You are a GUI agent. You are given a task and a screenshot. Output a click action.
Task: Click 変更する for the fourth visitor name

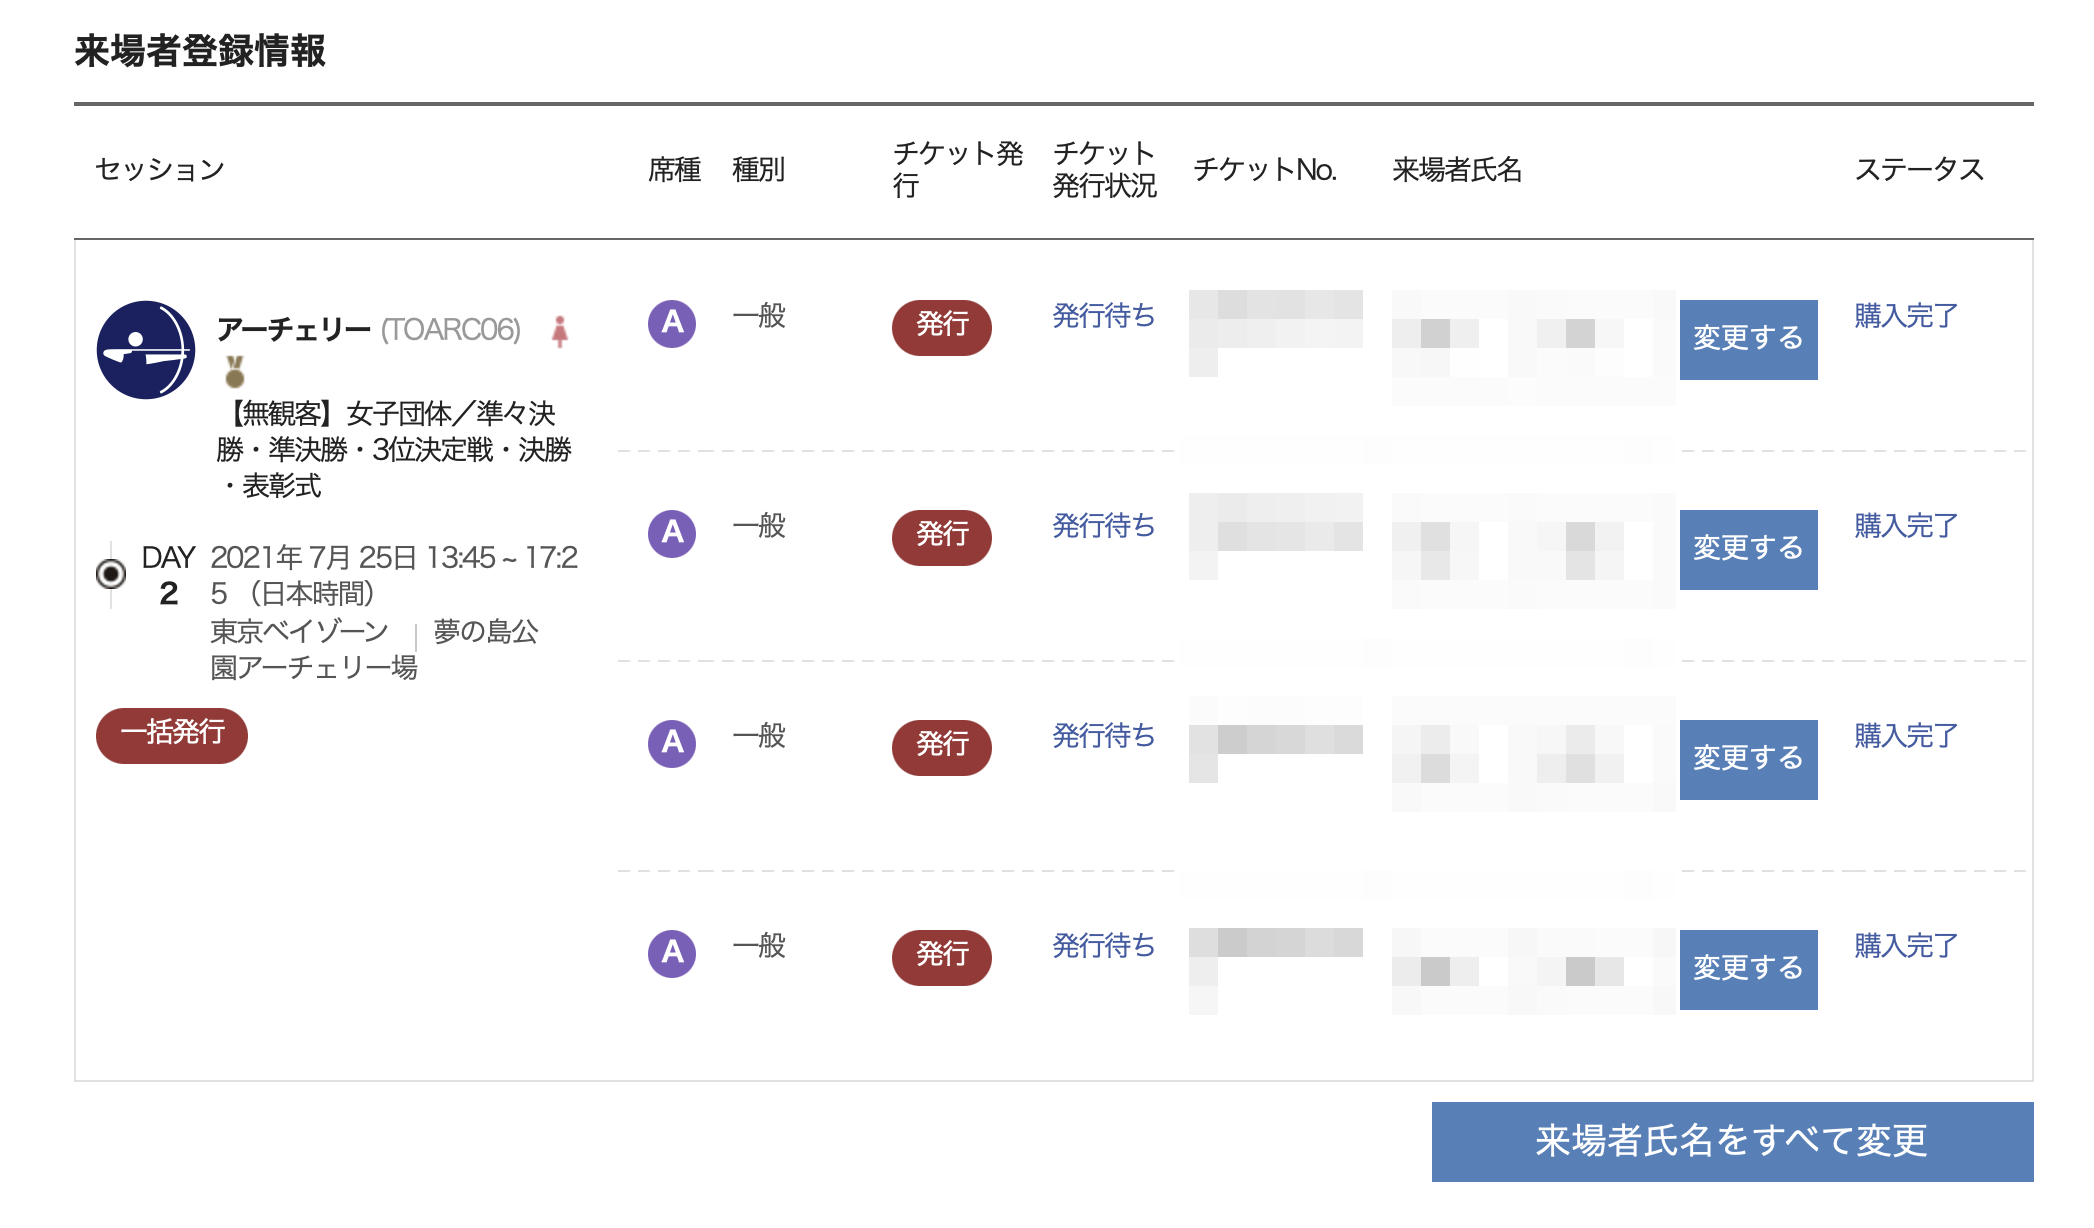(1748, 970)
